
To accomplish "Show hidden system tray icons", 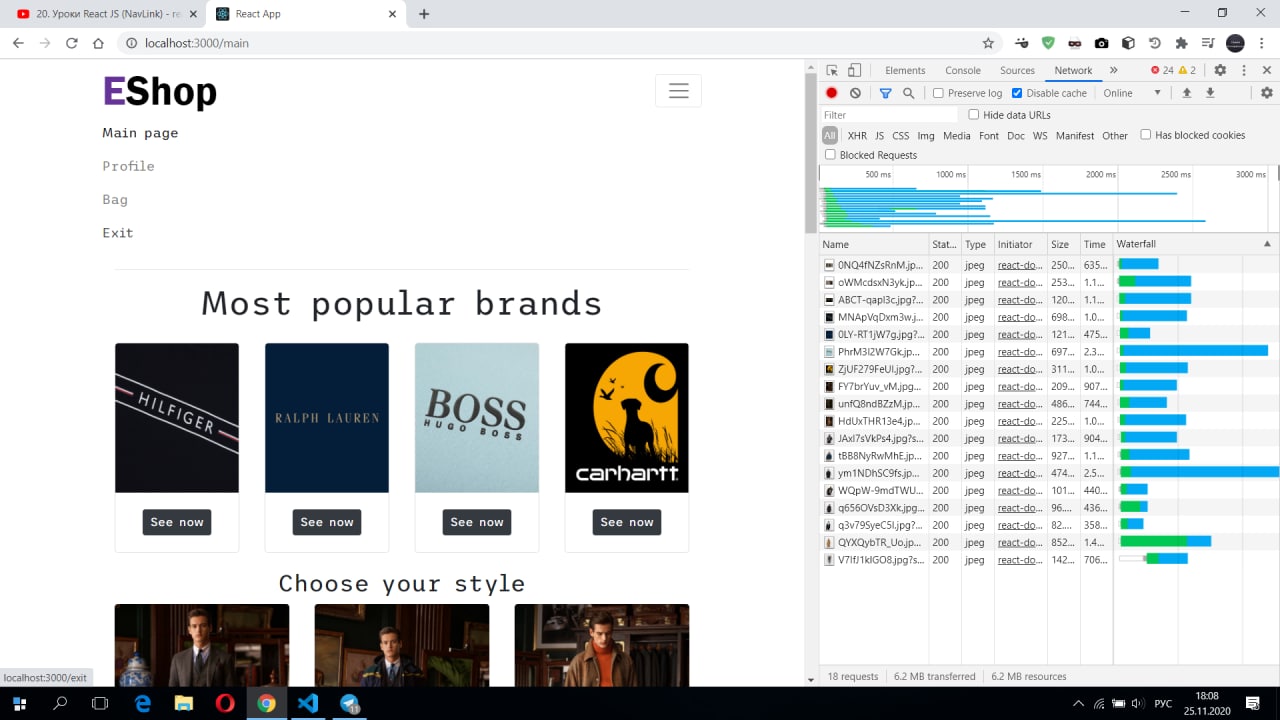I will (1078, 703).
